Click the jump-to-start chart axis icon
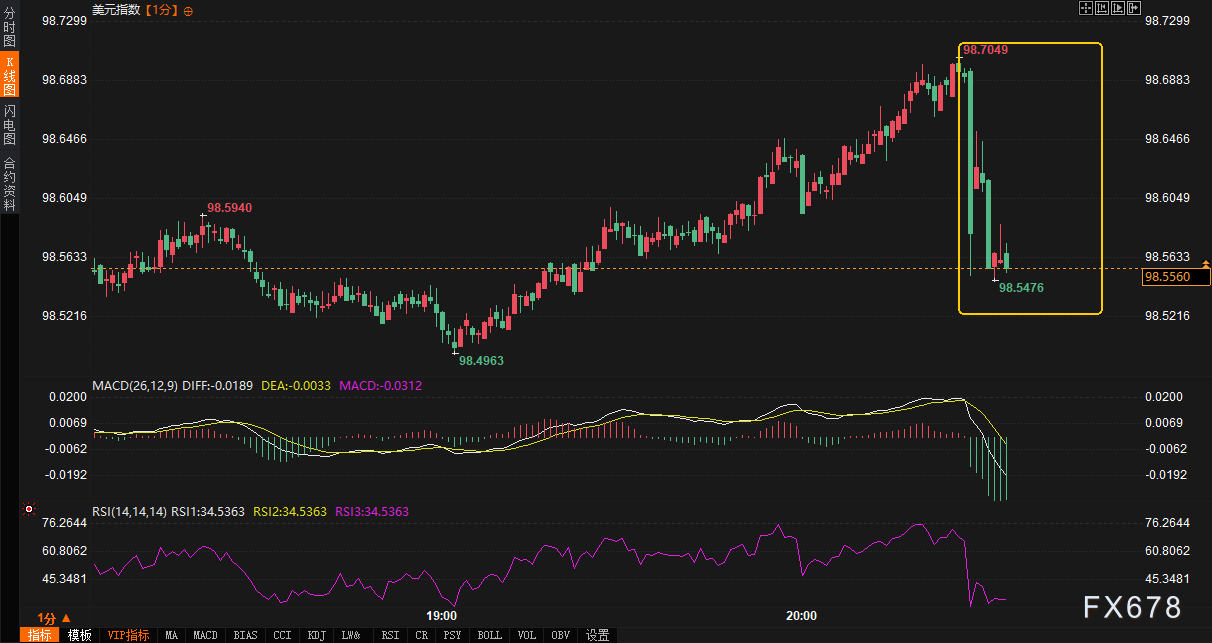The height and width of the screenshot is (643, 1212). pos(1102,9)
